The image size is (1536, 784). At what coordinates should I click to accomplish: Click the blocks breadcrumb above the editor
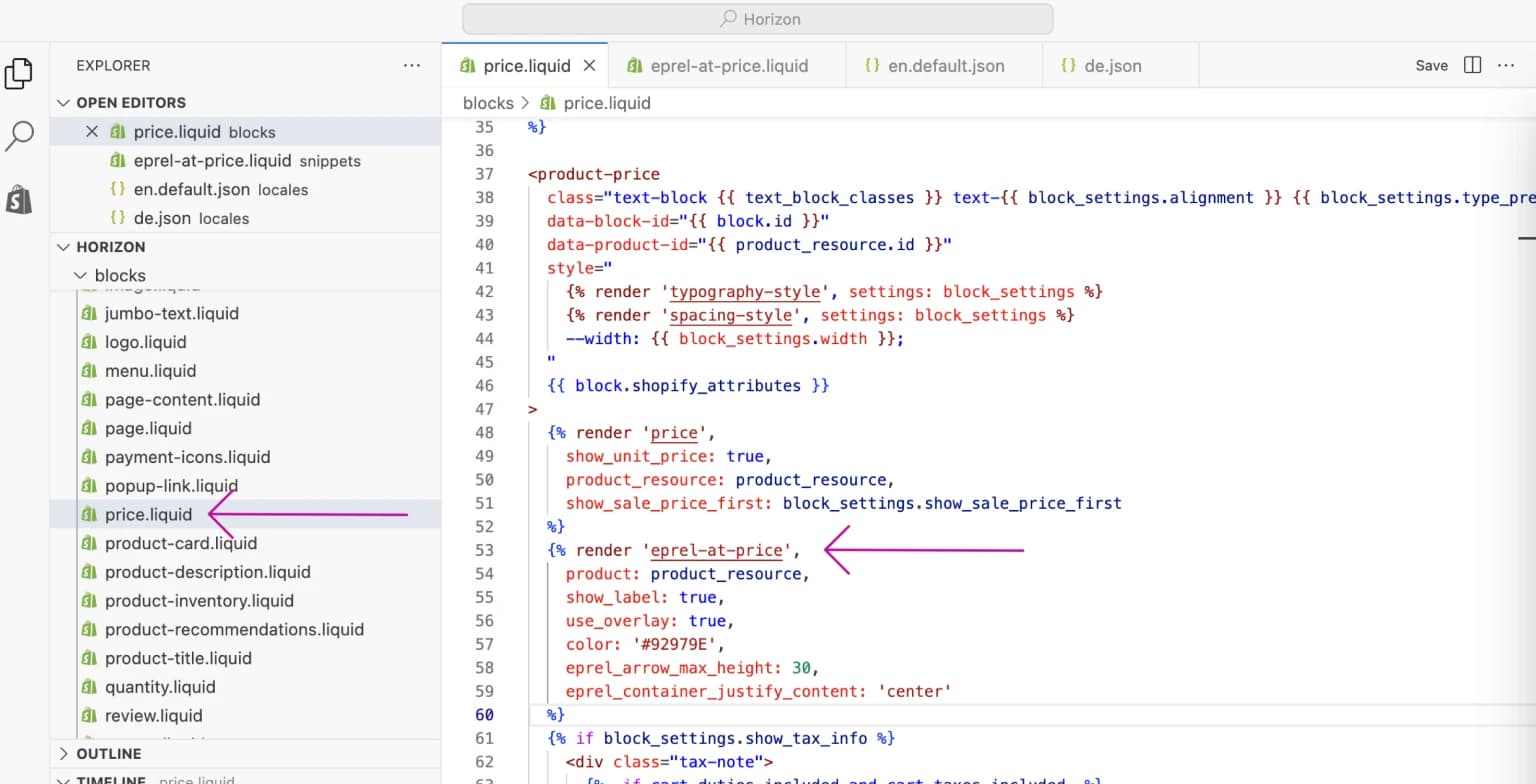click(488, 102)
